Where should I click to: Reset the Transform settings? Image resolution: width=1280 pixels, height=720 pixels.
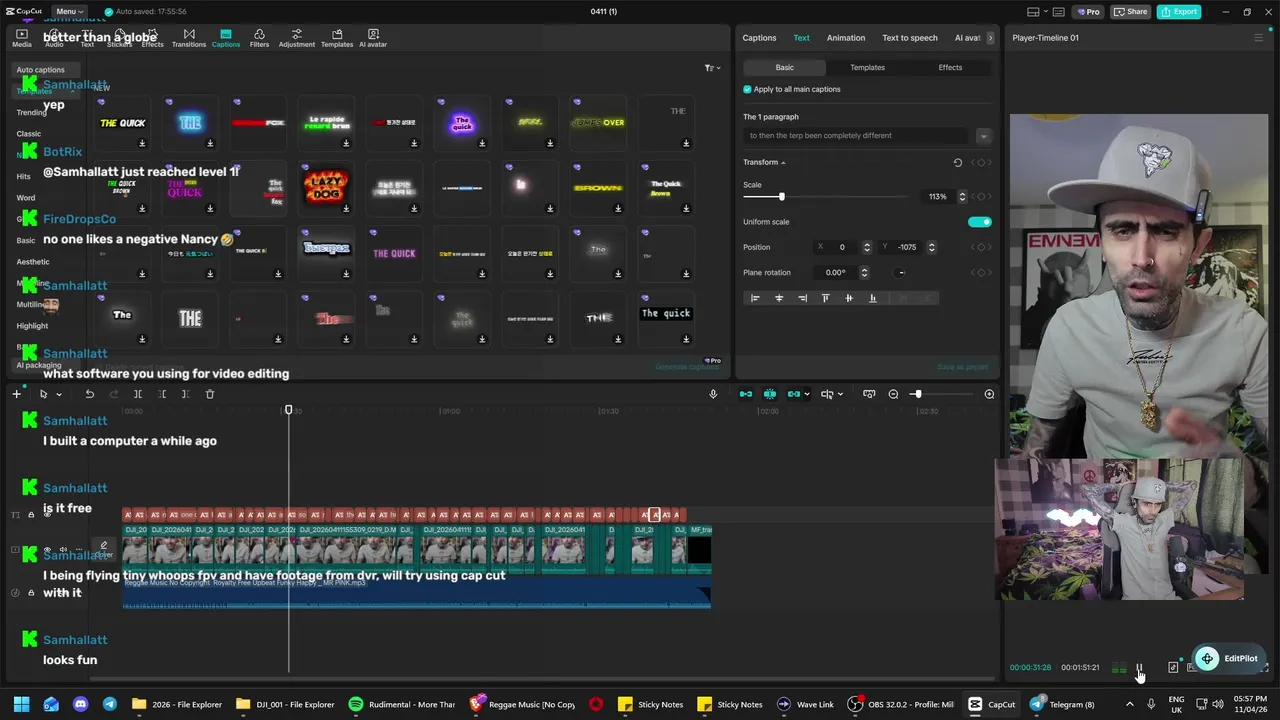(x=957, y=162)
